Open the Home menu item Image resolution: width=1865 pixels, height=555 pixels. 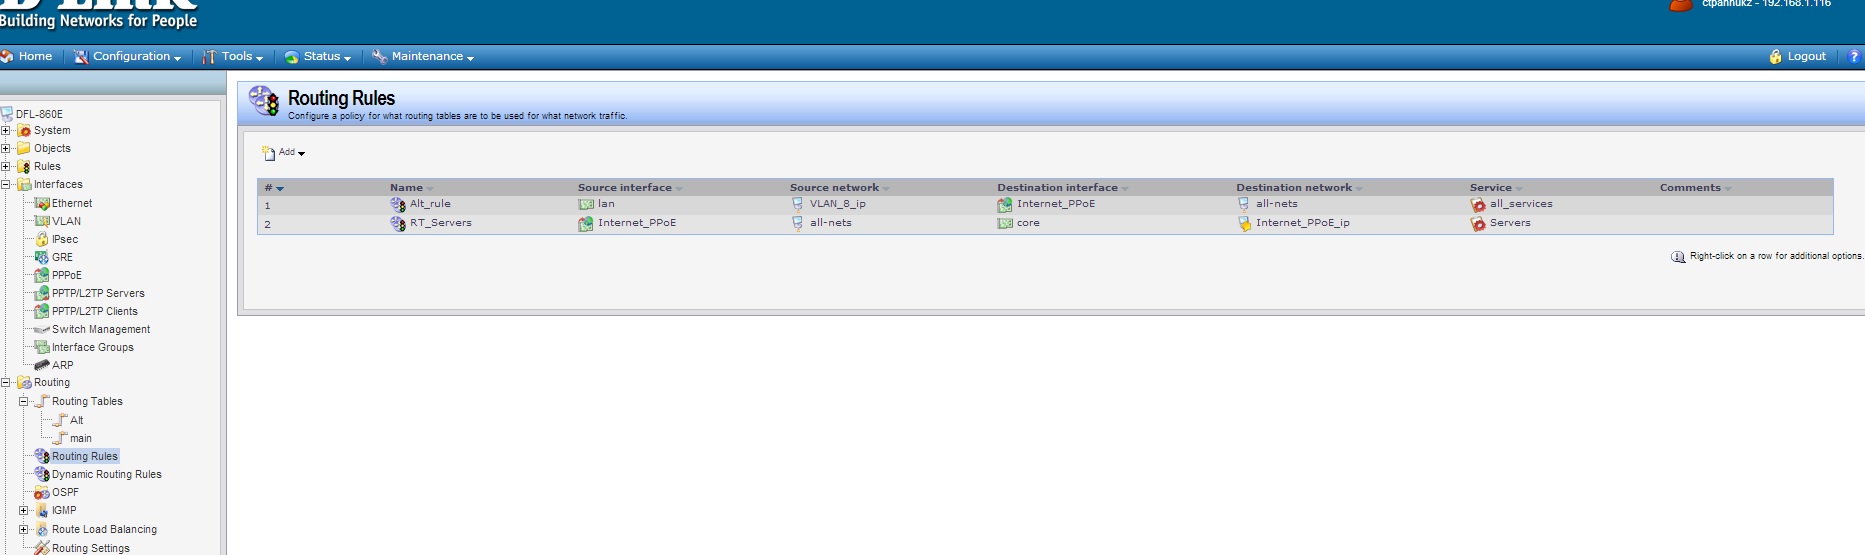pos(27,57)
